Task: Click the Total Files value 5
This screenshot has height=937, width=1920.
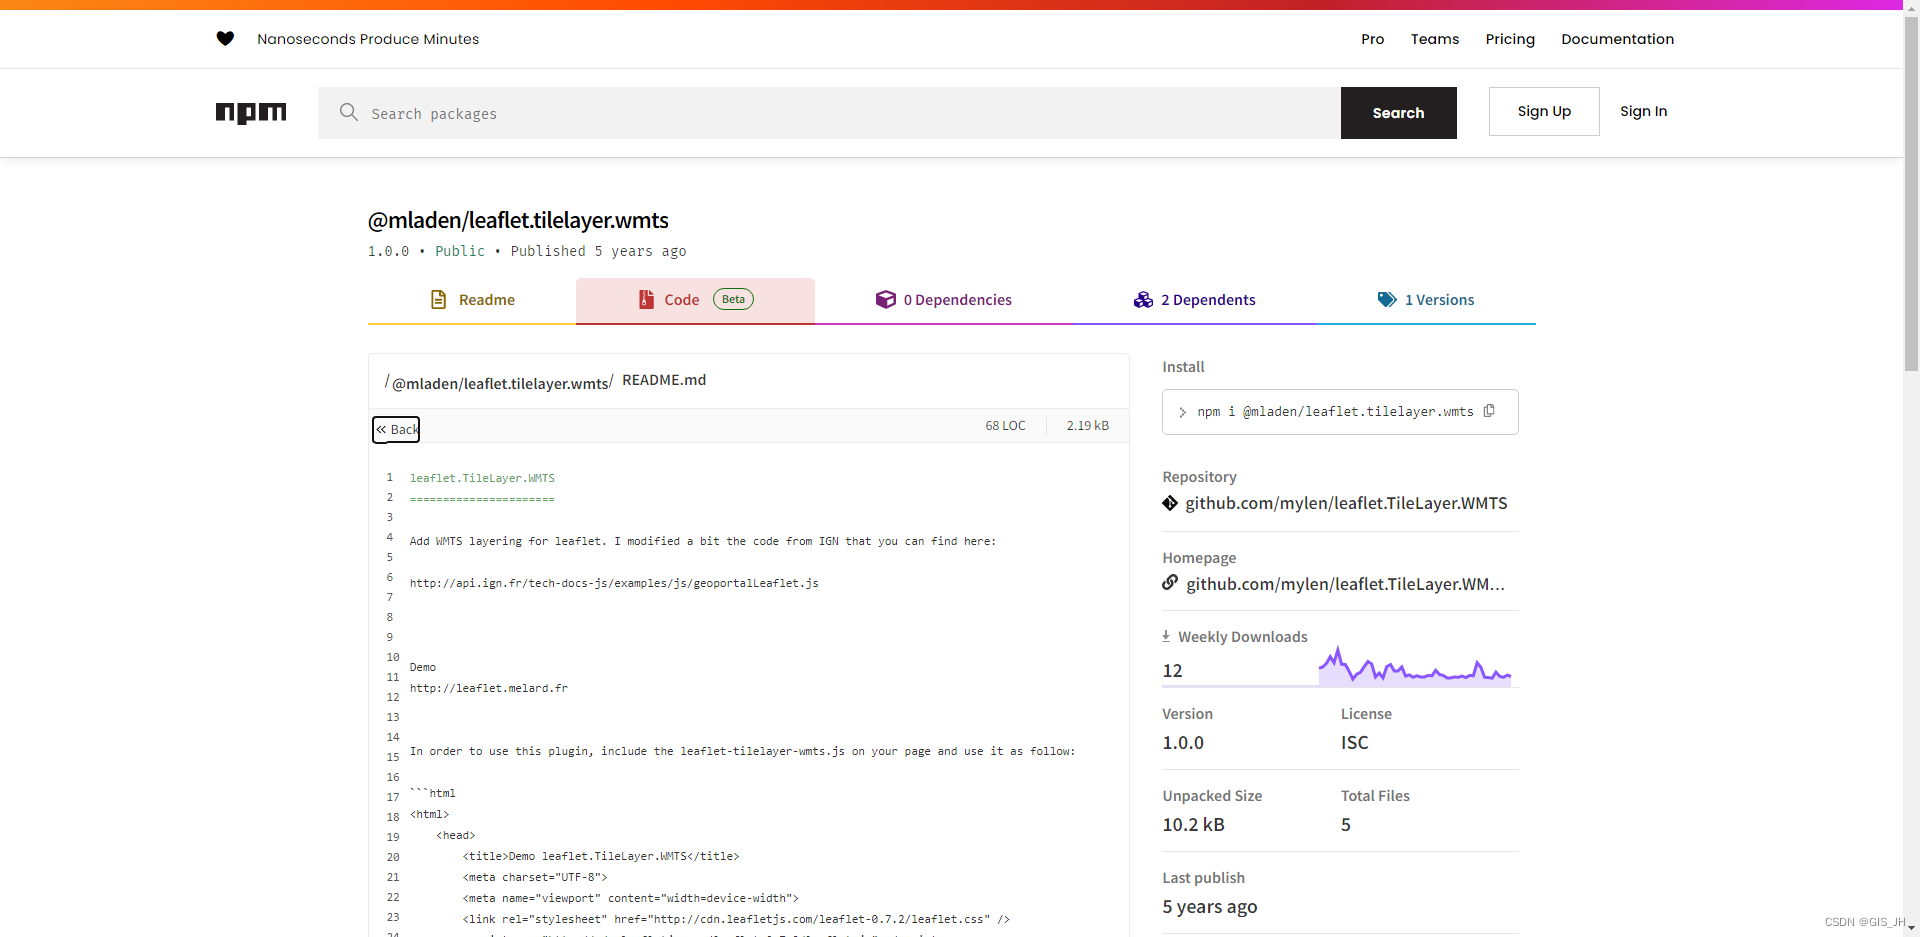Action: point(1346,825)
